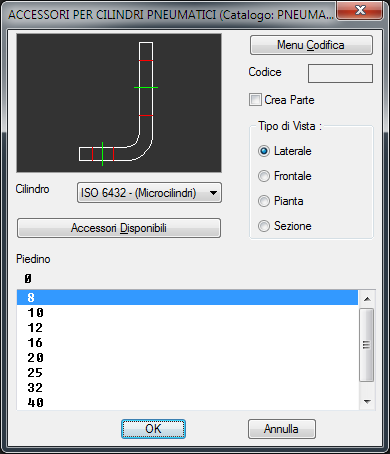The height and width of the screenshot is (454, 390).
Task: Click the list scrollbar down arrow
Action: pyautogui.click(x=367, y=402)
